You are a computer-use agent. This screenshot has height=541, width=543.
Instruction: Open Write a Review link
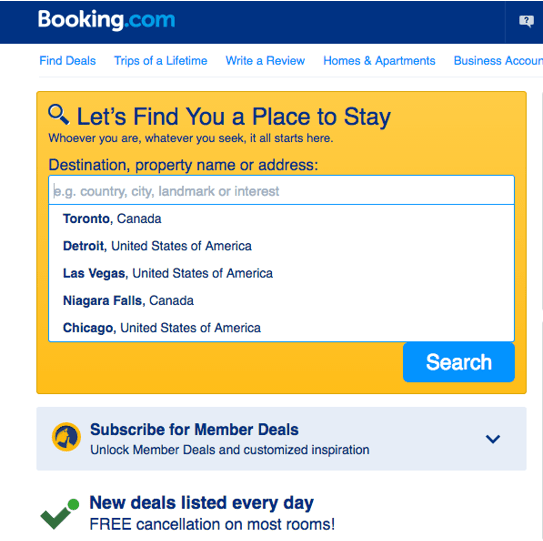[x=265, y=61]
